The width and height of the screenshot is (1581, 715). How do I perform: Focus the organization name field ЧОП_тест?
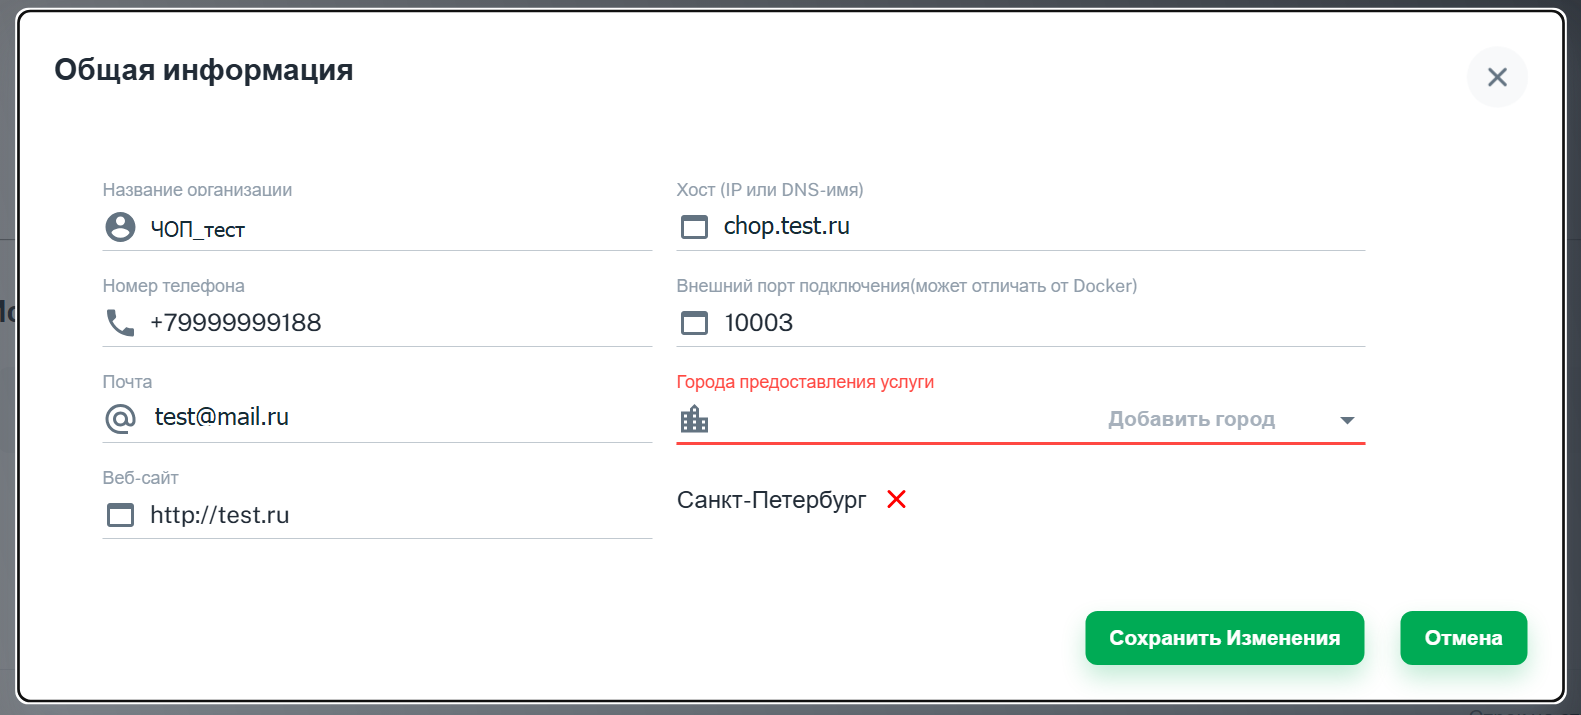400,229
